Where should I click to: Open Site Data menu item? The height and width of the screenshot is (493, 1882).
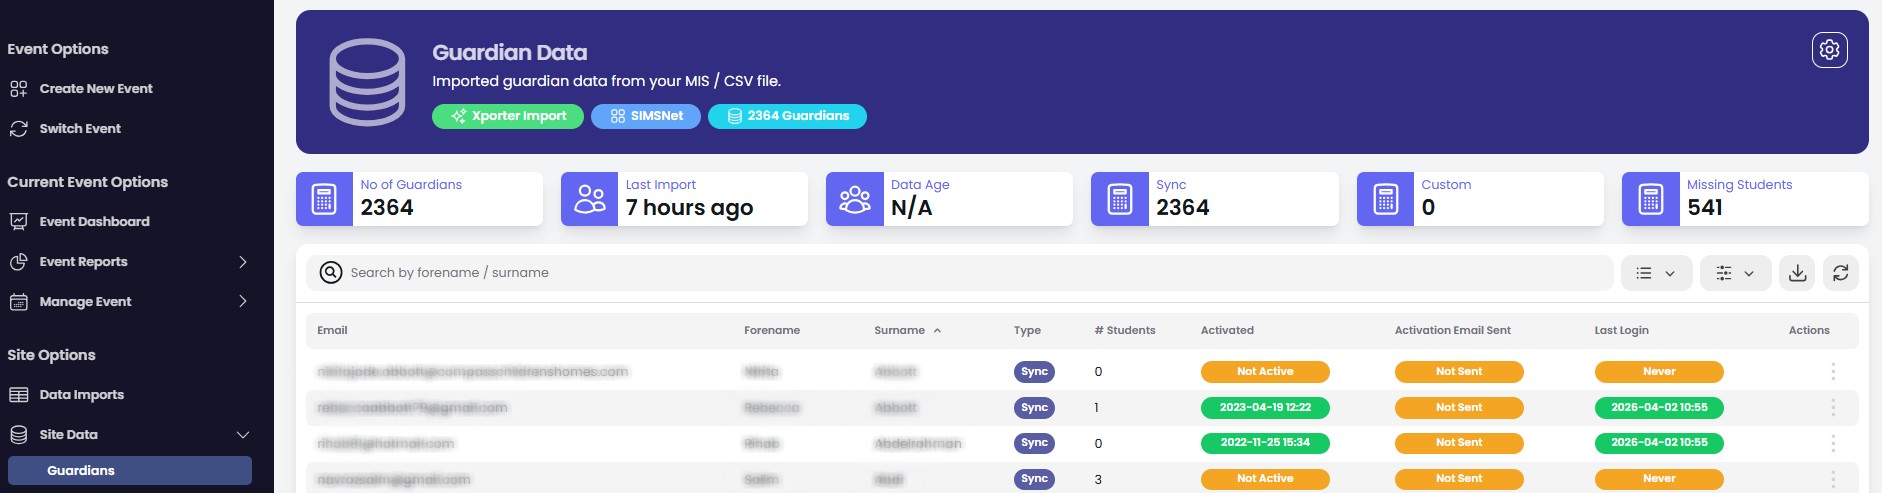(x=69, y=435)
